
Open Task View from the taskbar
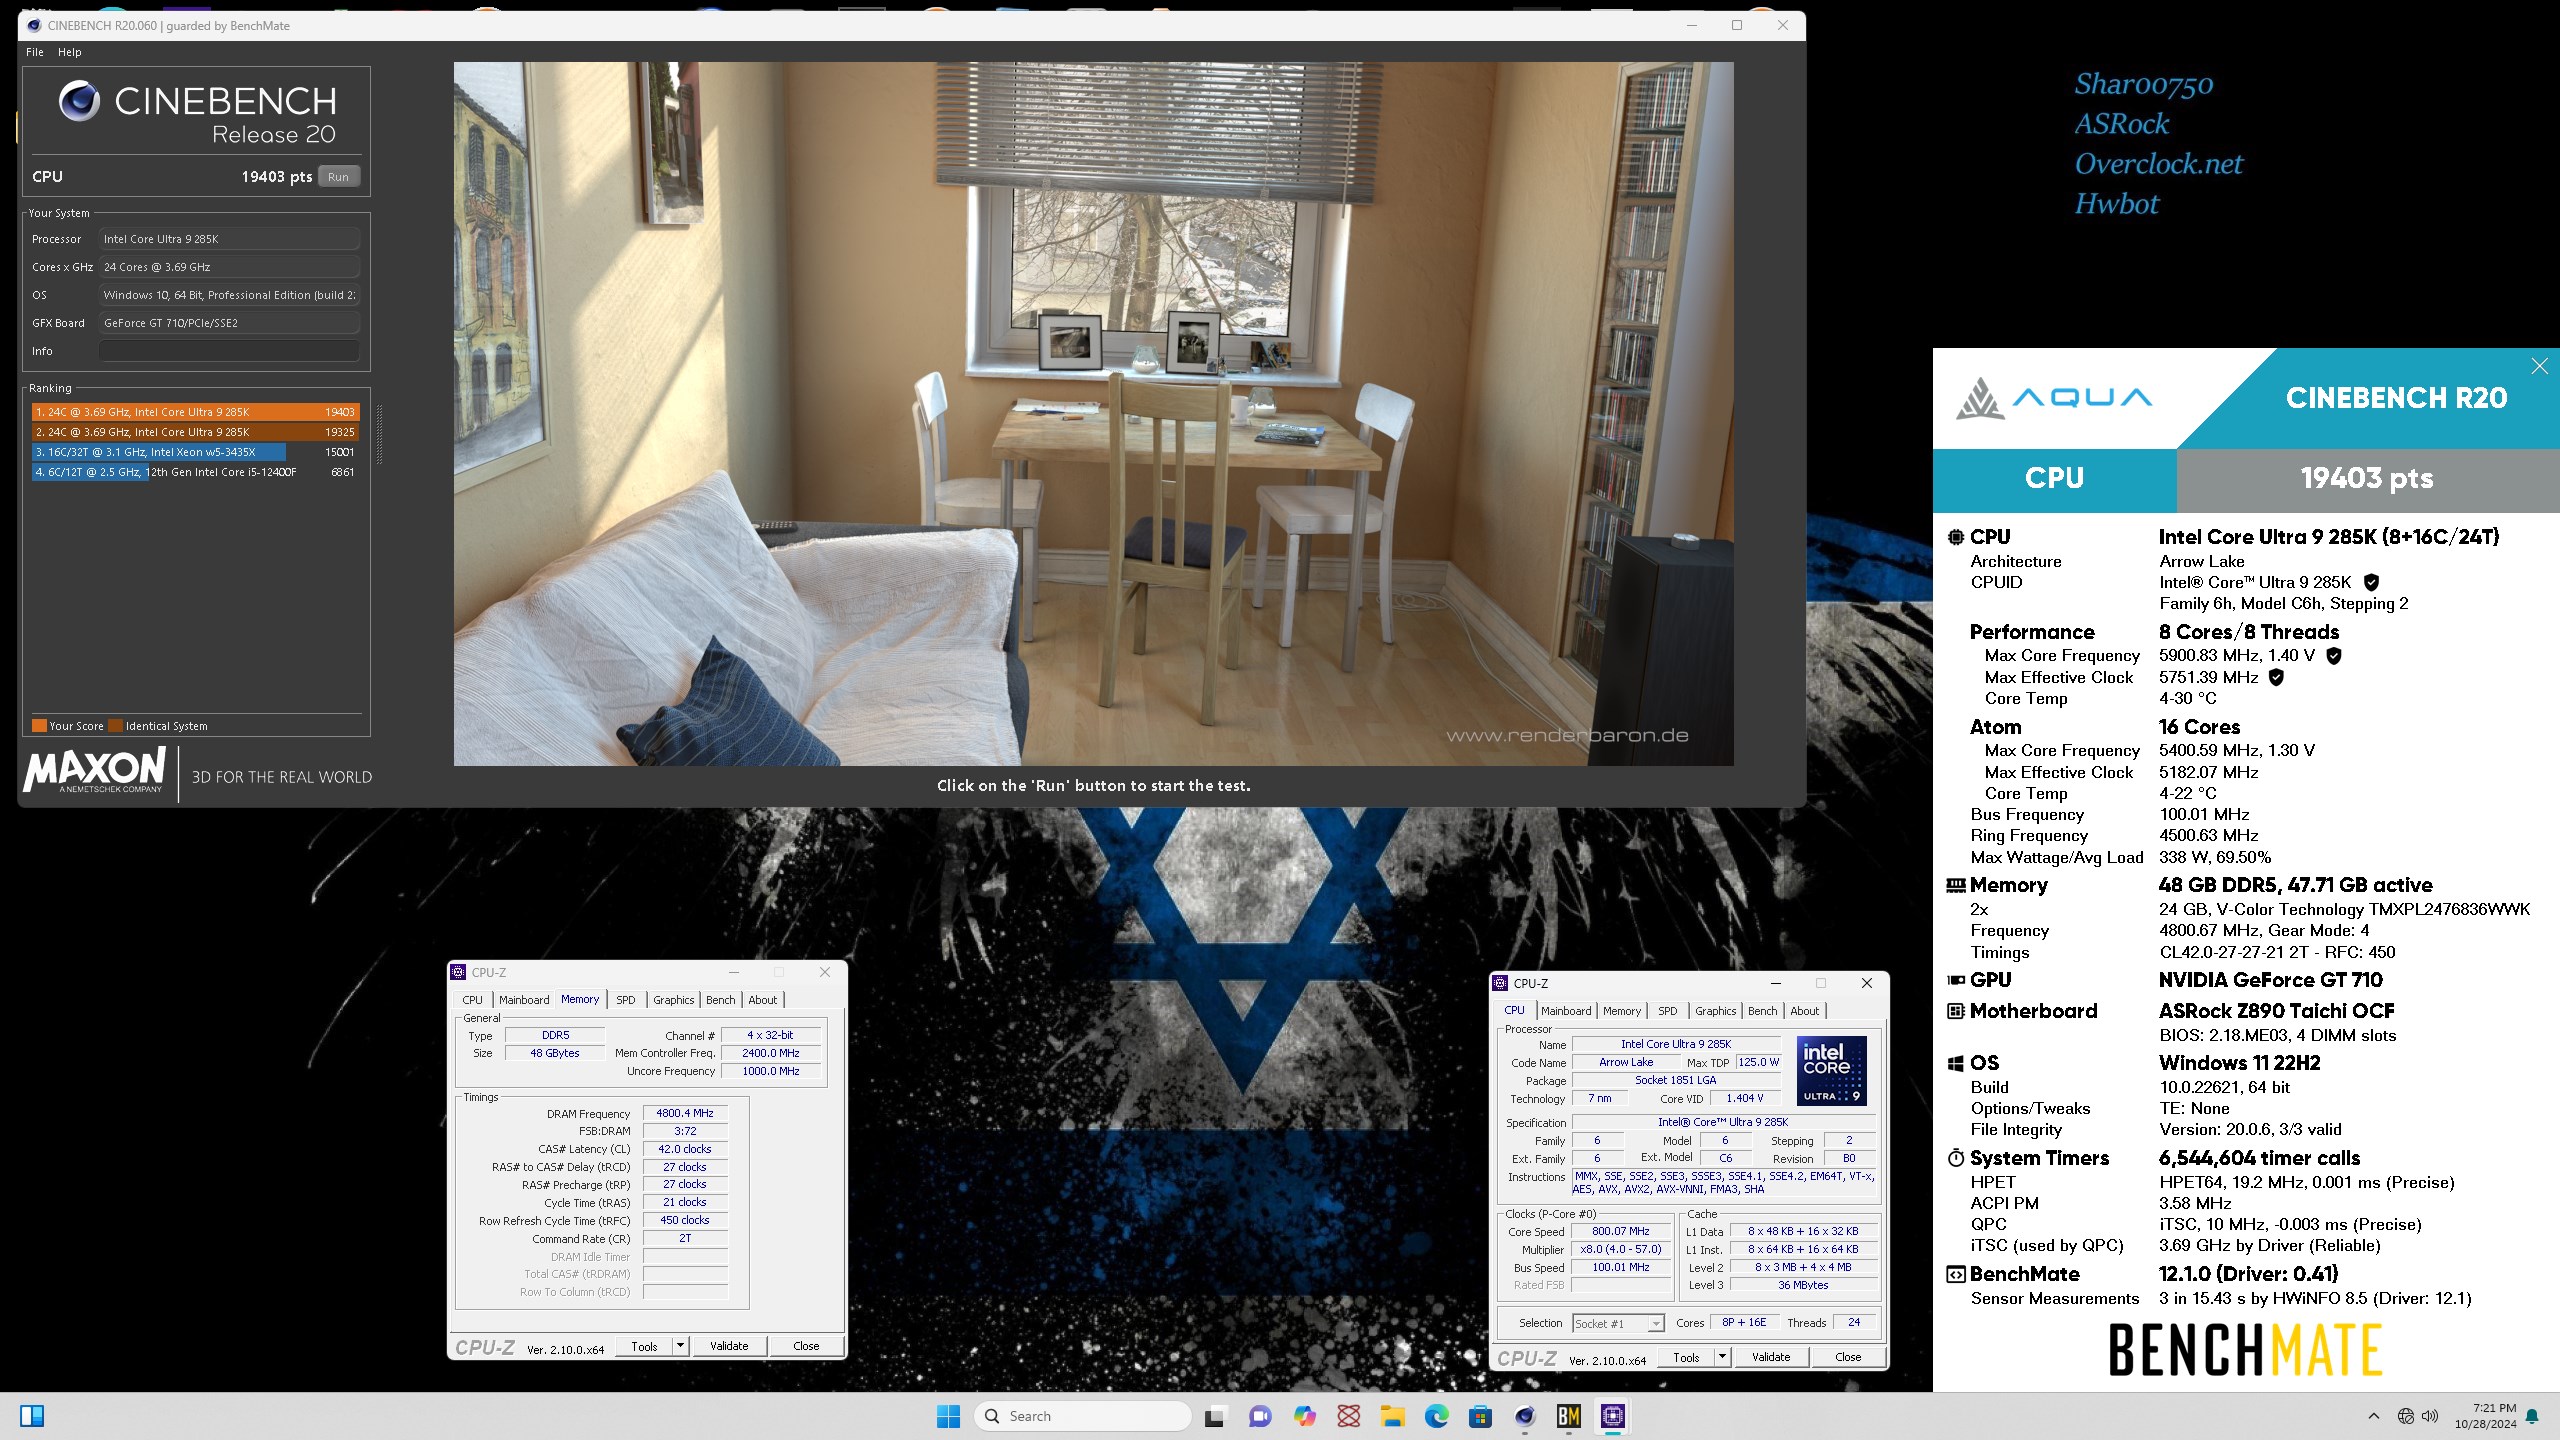point(1214,1416)
